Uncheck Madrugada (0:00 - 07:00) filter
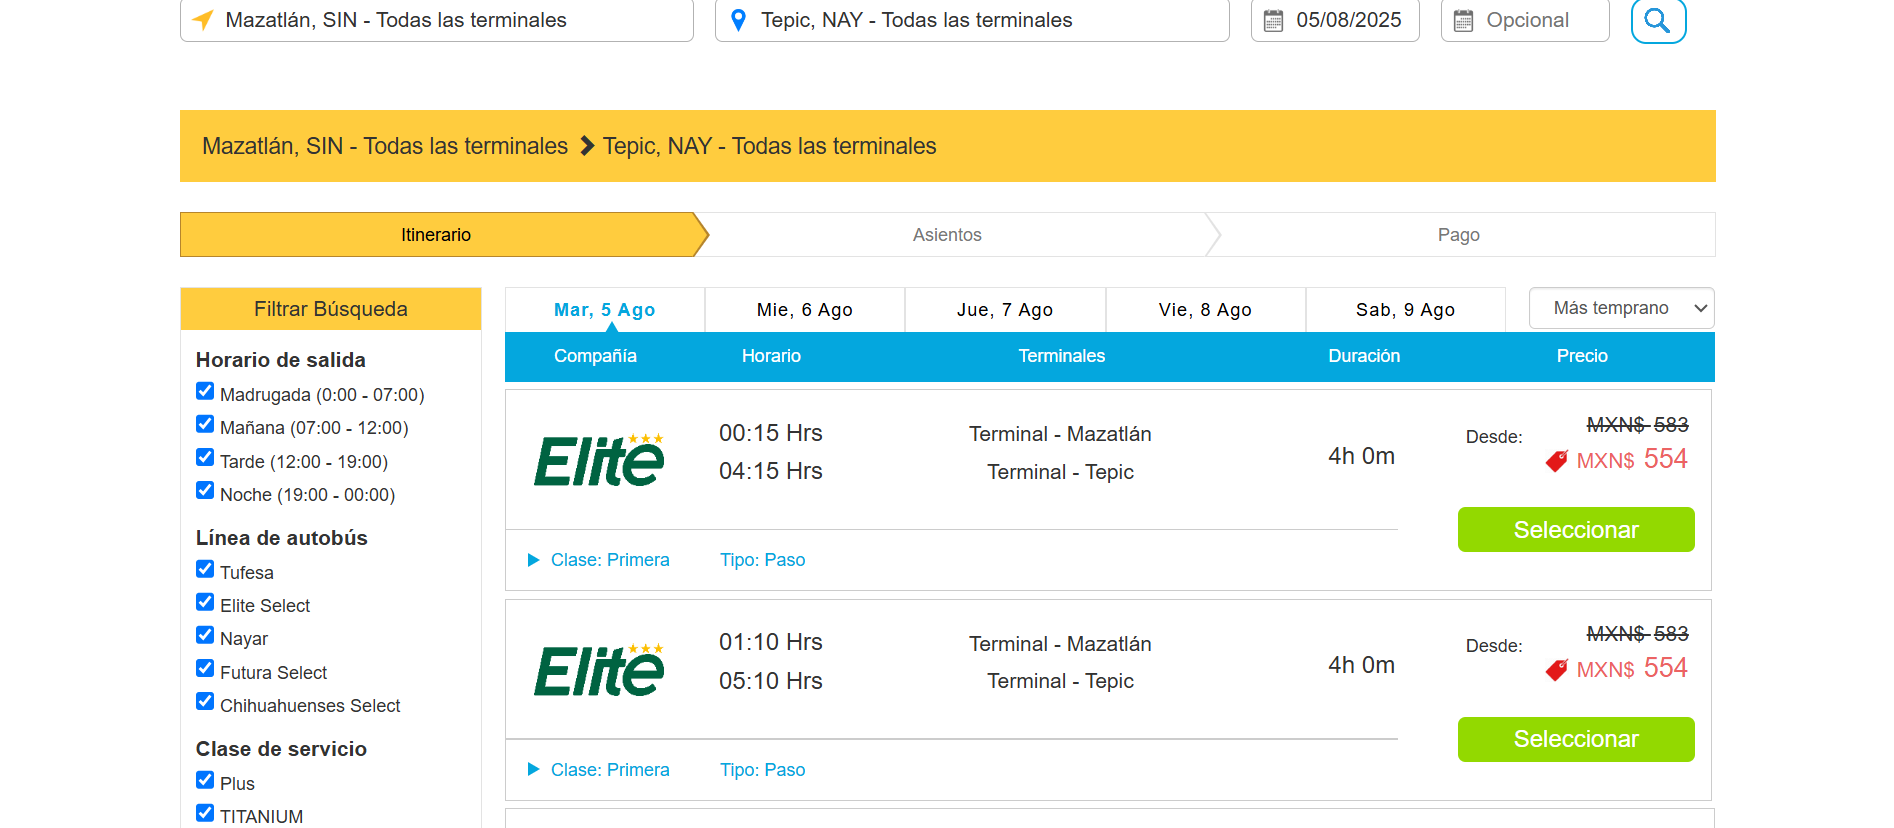The image size is (1894, 828). coord(205,391)
